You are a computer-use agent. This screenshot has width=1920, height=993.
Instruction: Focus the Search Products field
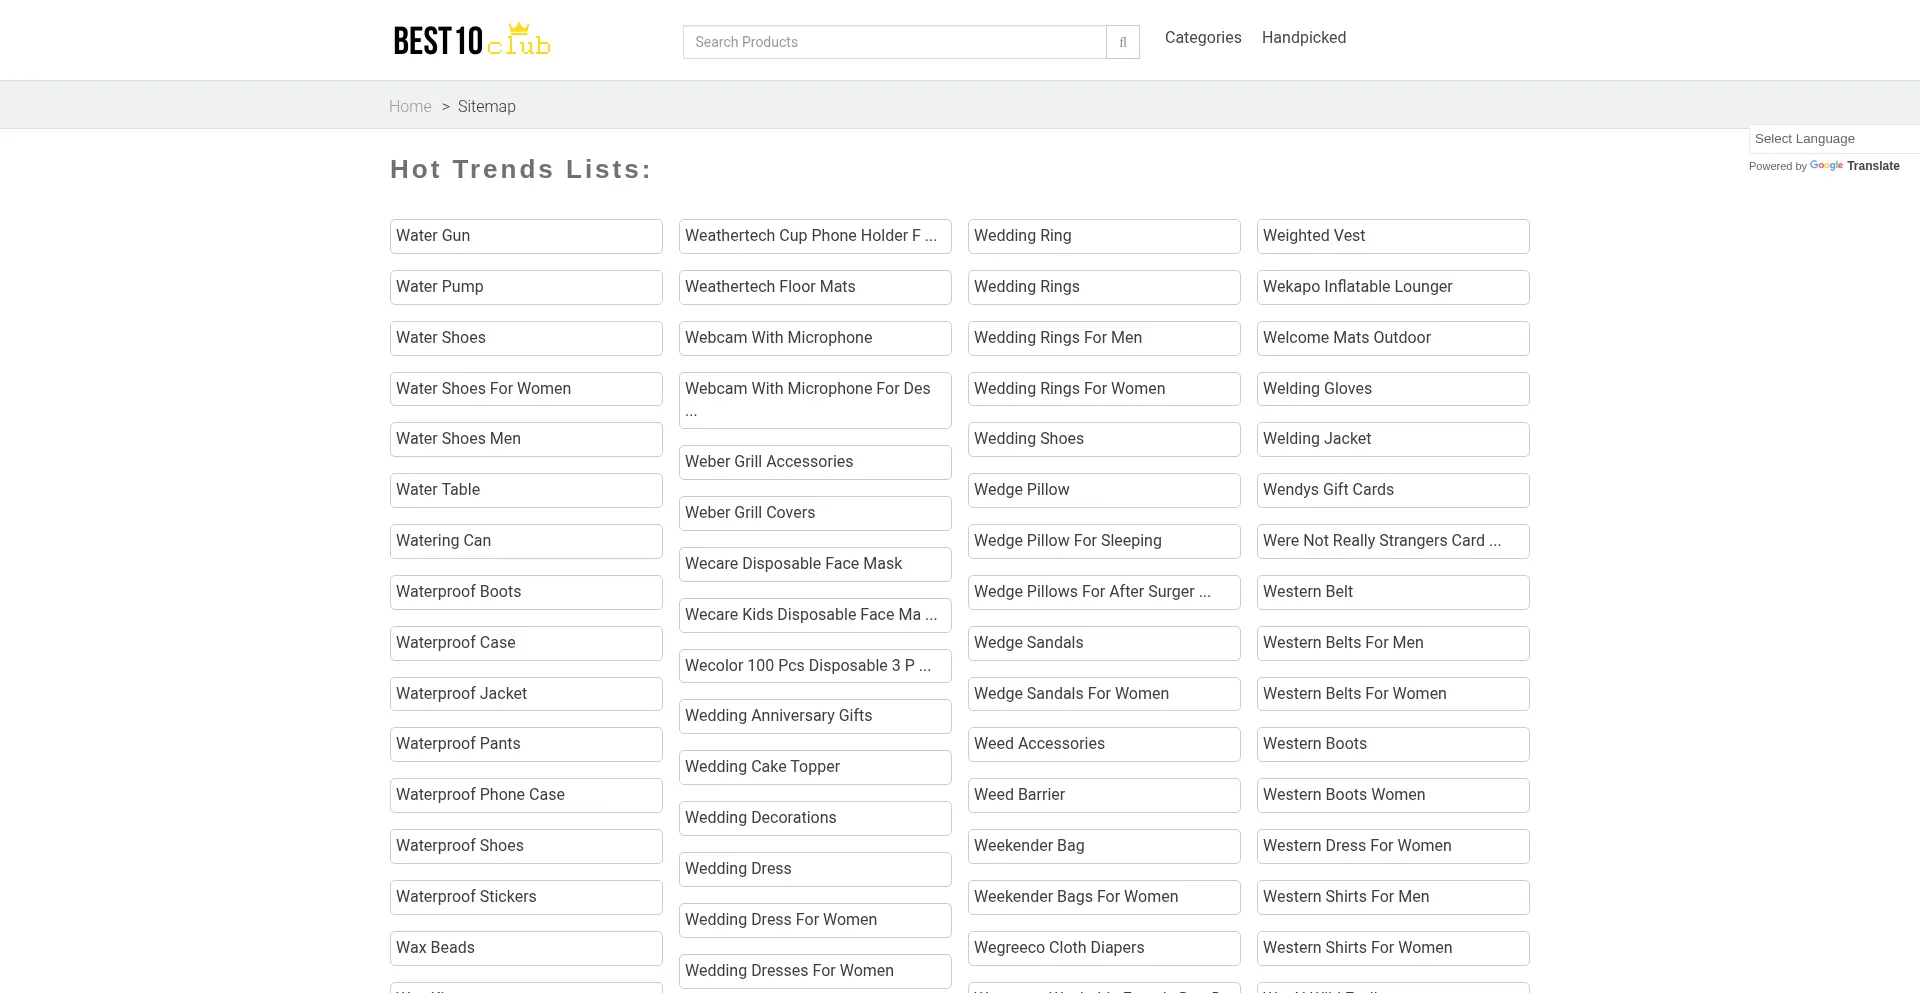895,42
